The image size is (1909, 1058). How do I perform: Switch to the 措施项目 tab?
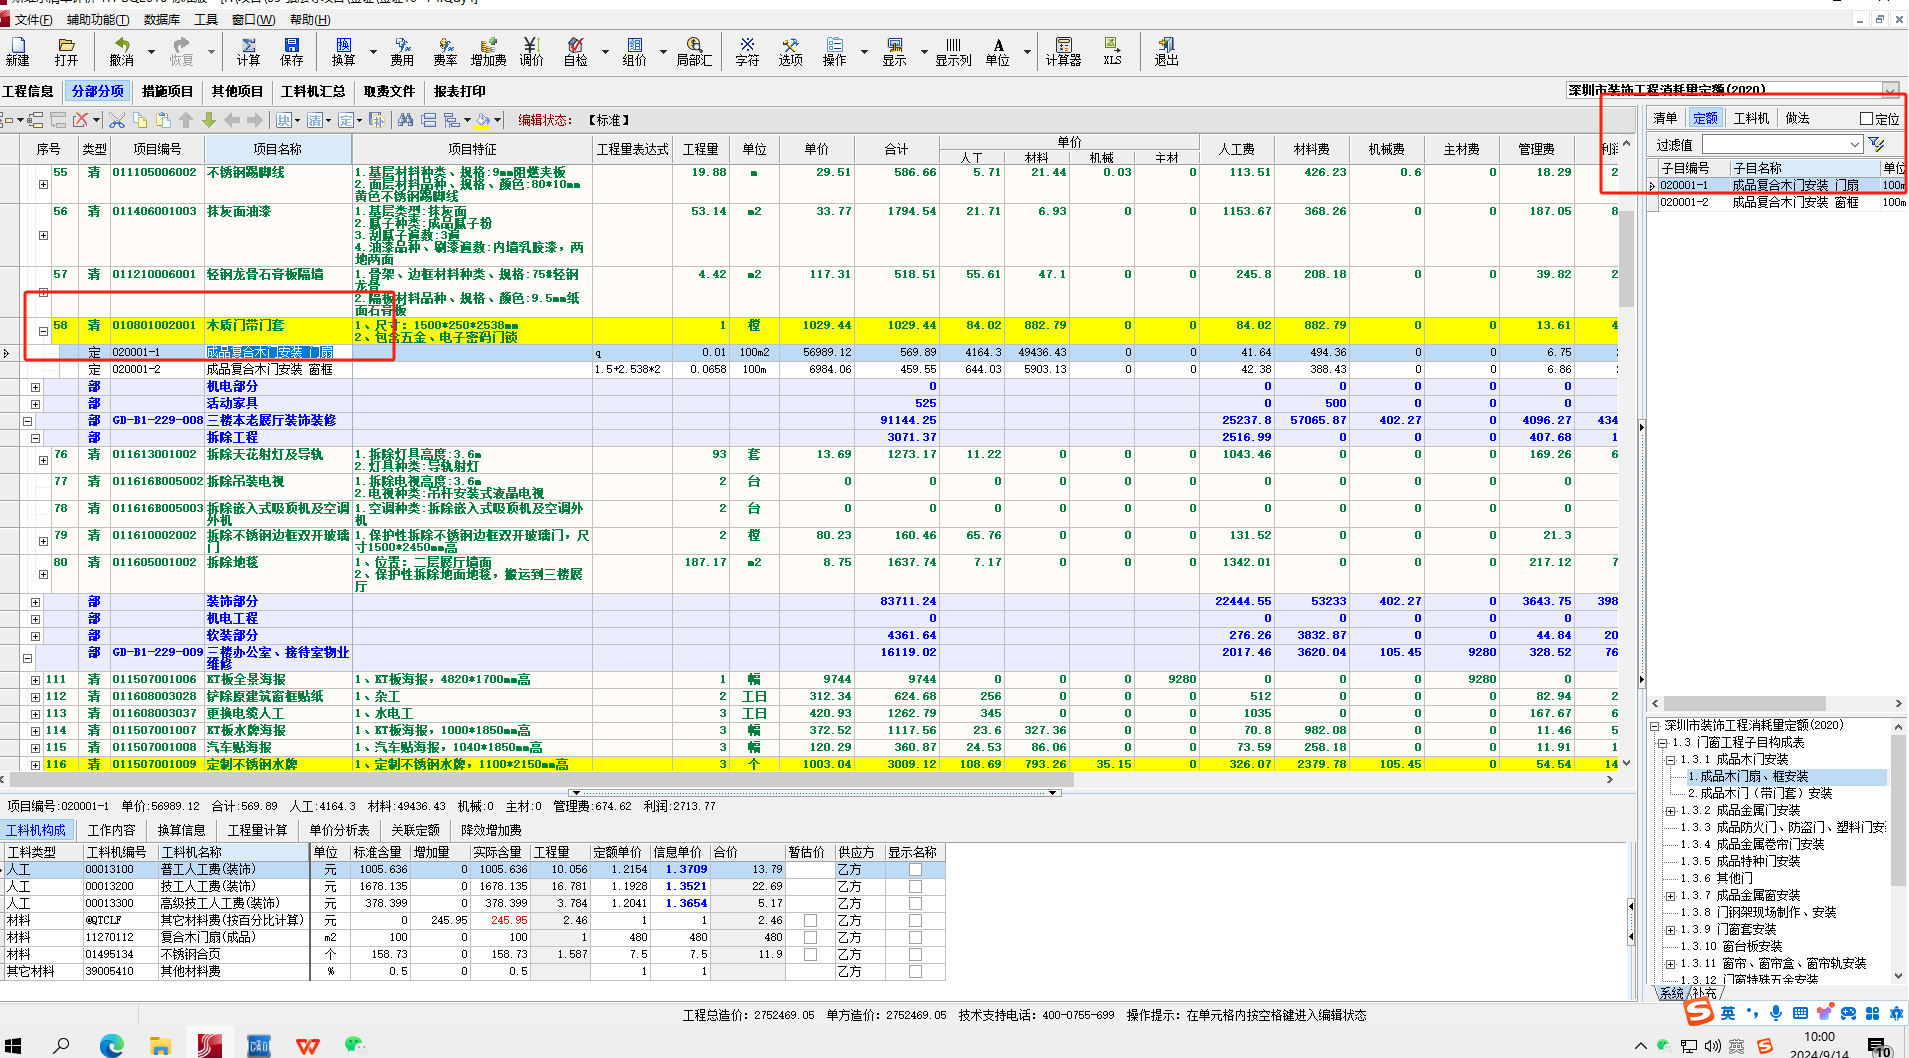point(167,91)
